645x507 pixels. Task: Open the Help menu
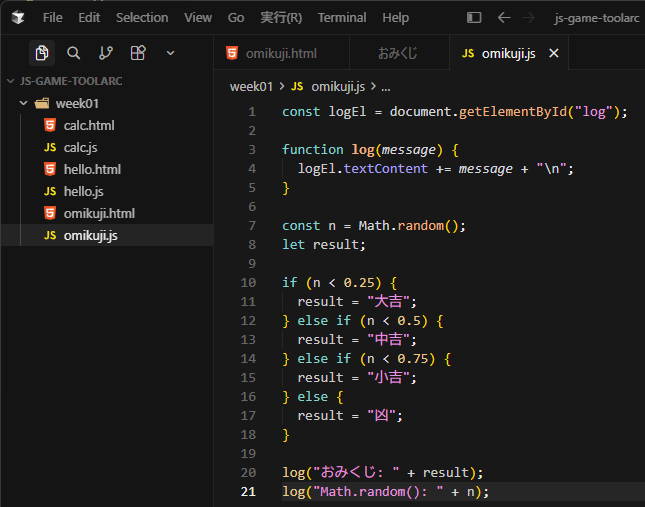click(395, 18)
